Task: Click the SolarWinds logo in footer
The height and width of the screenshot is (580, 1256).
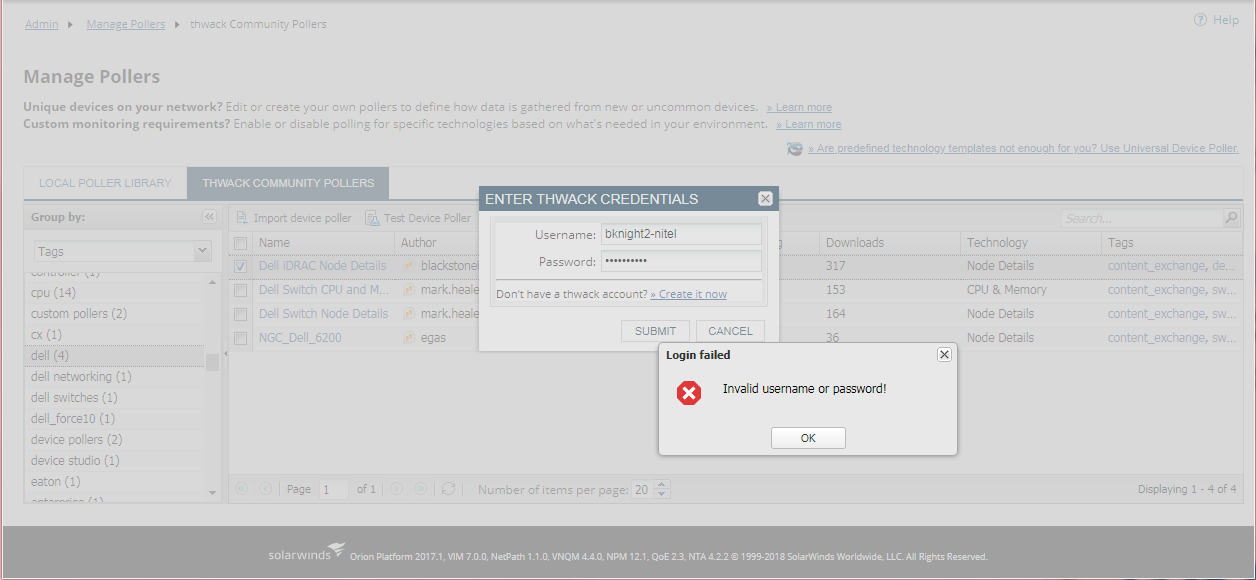Action: coord(306,553)
